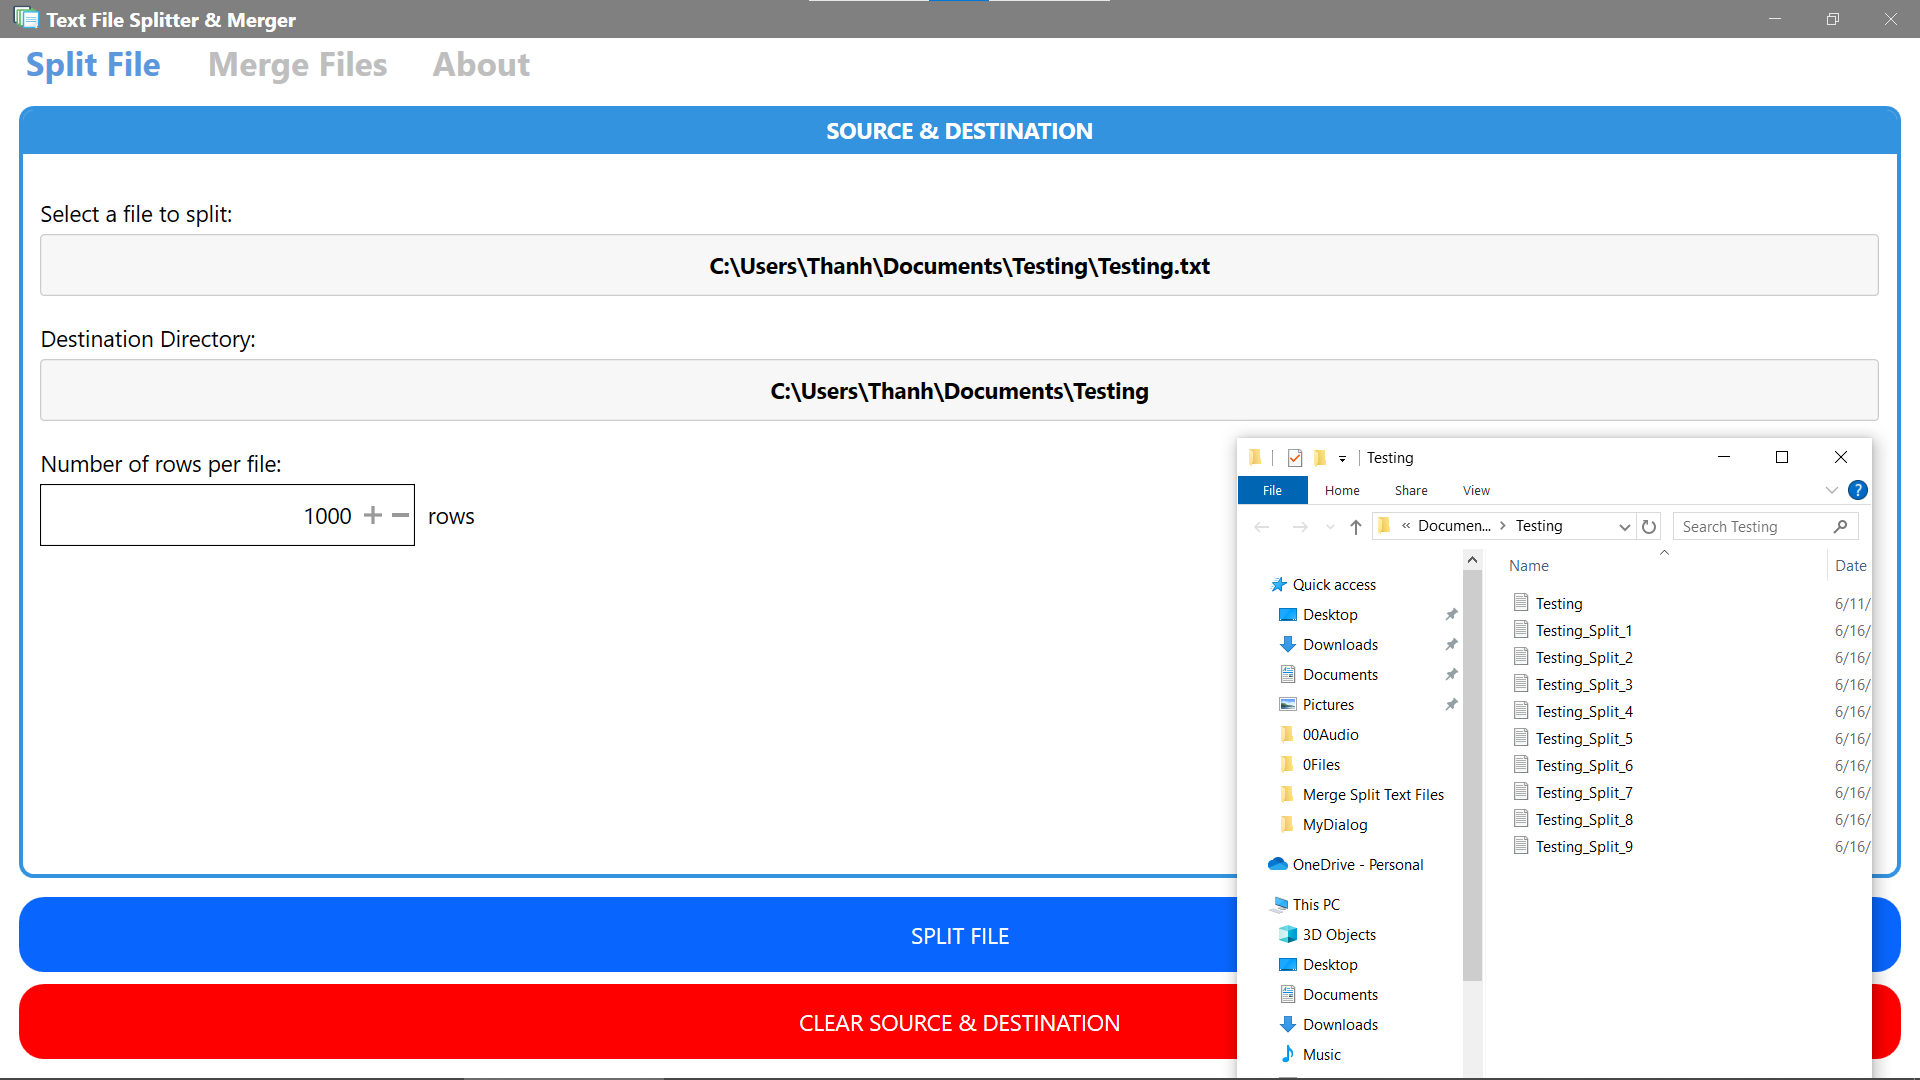
Task: Click the blue help question mark icon
Action: pos(1857,490)
